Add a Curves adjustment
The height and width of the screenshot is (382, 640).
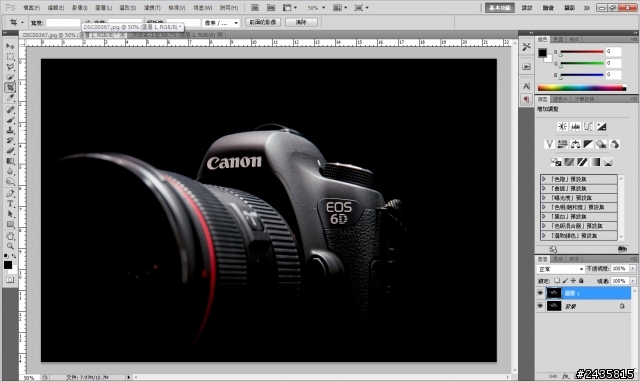tap(588, 127)
